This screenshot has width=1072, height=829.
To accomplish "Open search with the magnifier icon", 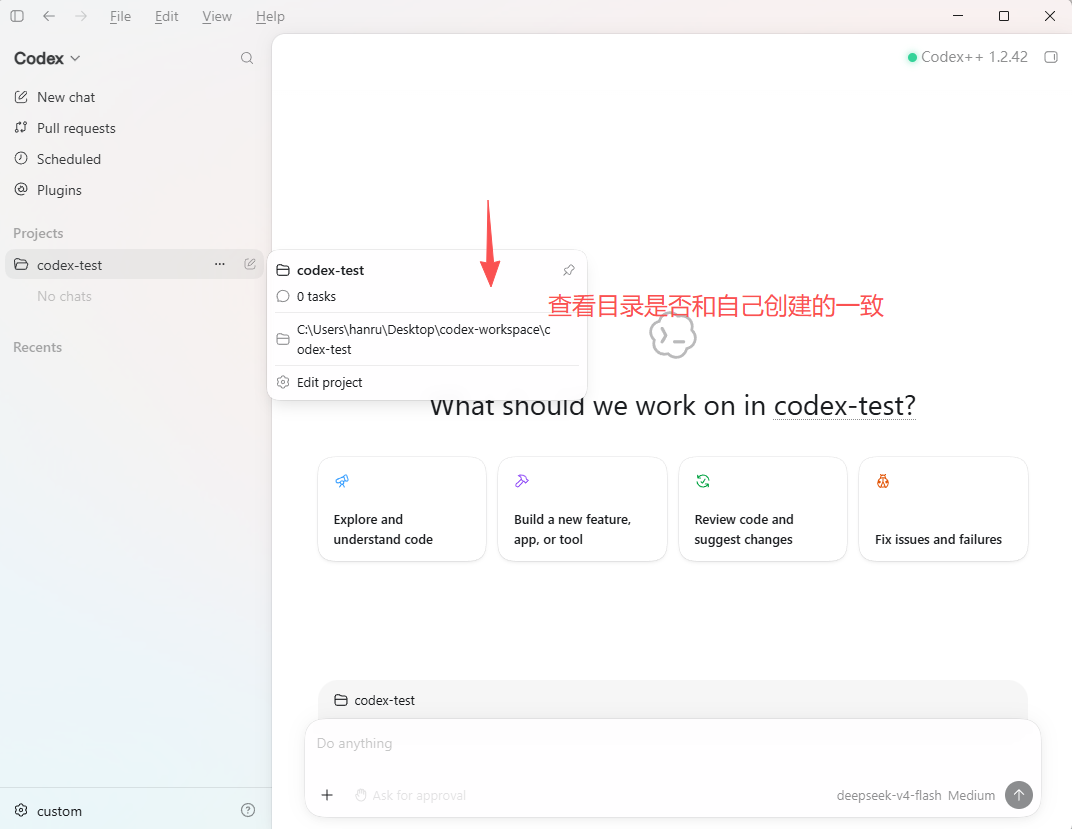I will pos(247,58).
